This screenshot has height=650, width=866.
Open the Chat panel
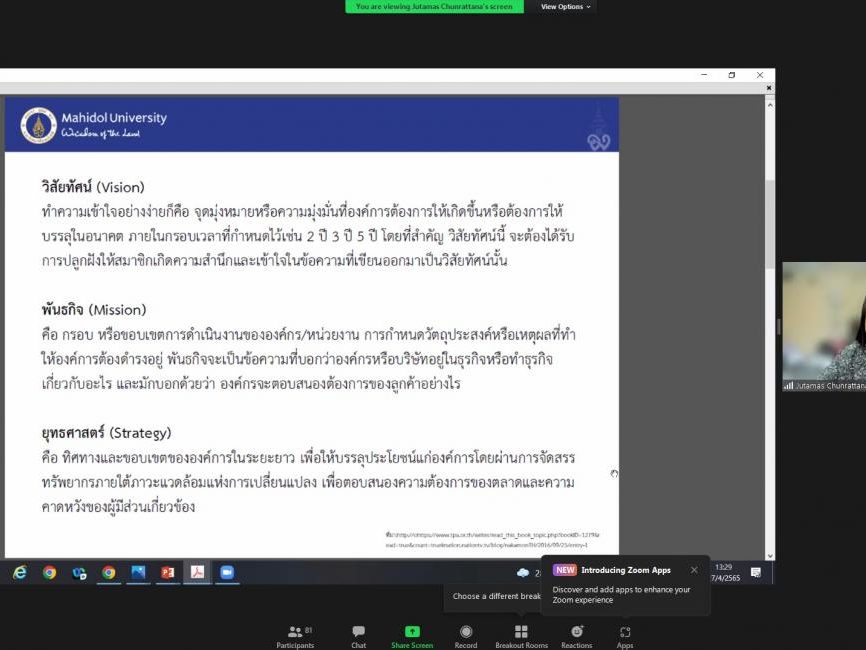pyautogui.click(x=358, y=636)
